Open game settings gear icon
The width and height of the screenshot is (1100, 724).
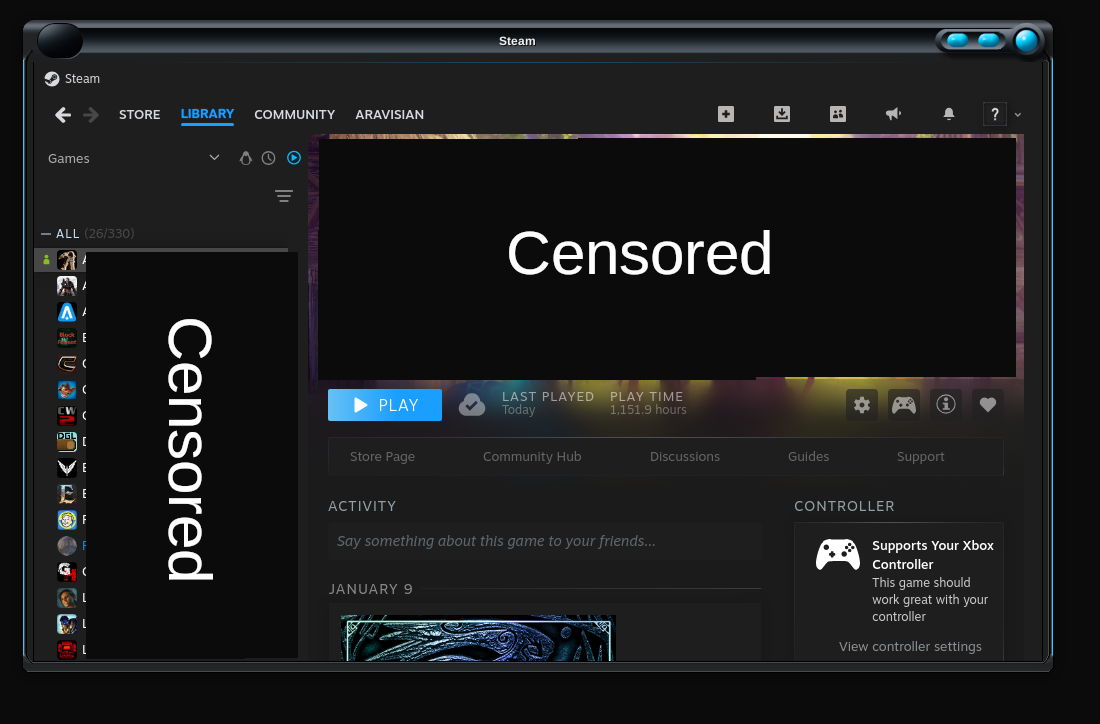[862, 405]
